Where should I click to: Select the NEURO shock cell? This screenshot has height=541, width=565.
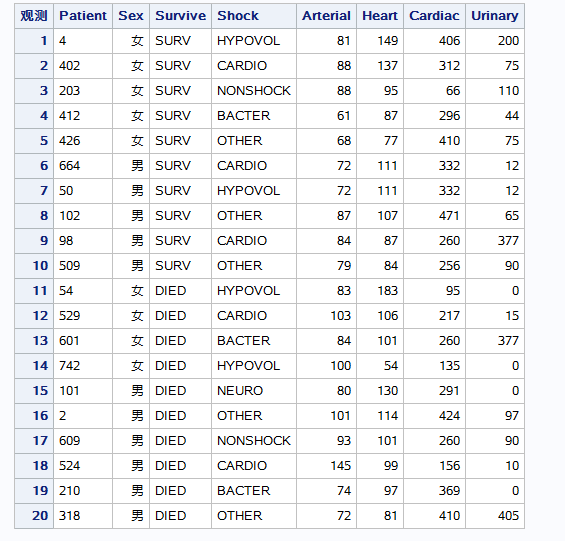point(254,391)
